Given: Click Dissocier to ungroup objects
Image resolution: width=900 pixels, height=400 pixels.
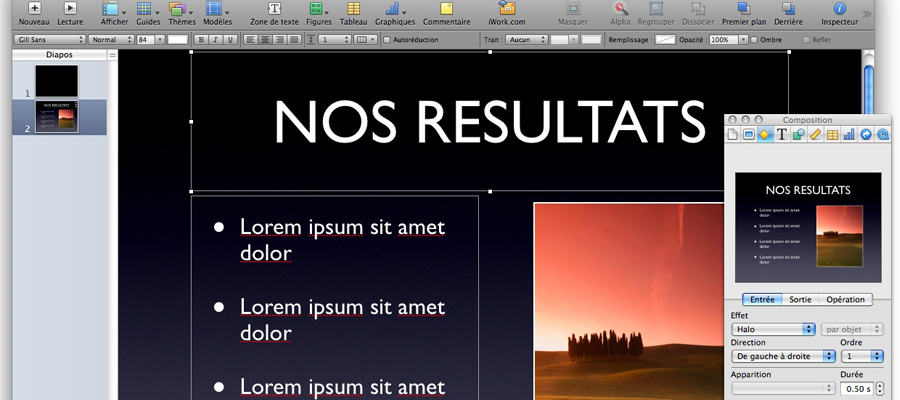Looking at the screenshot, I should click(698, 14).
